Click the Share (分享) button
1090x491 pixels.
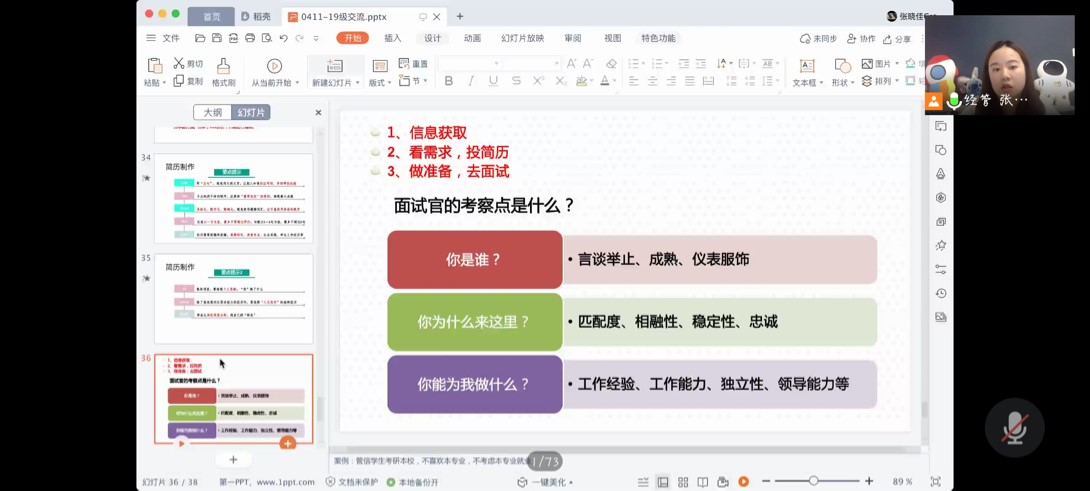pos(897,39)
